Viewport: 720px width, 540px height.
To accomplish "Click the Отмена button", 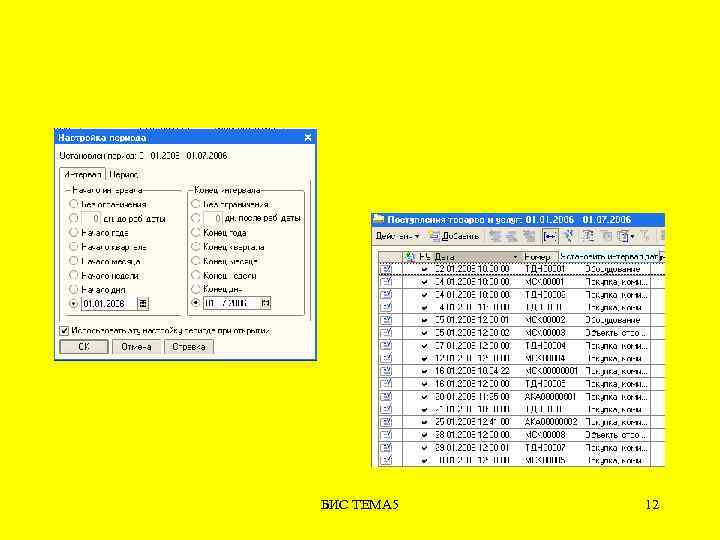I will pos(136,347).
